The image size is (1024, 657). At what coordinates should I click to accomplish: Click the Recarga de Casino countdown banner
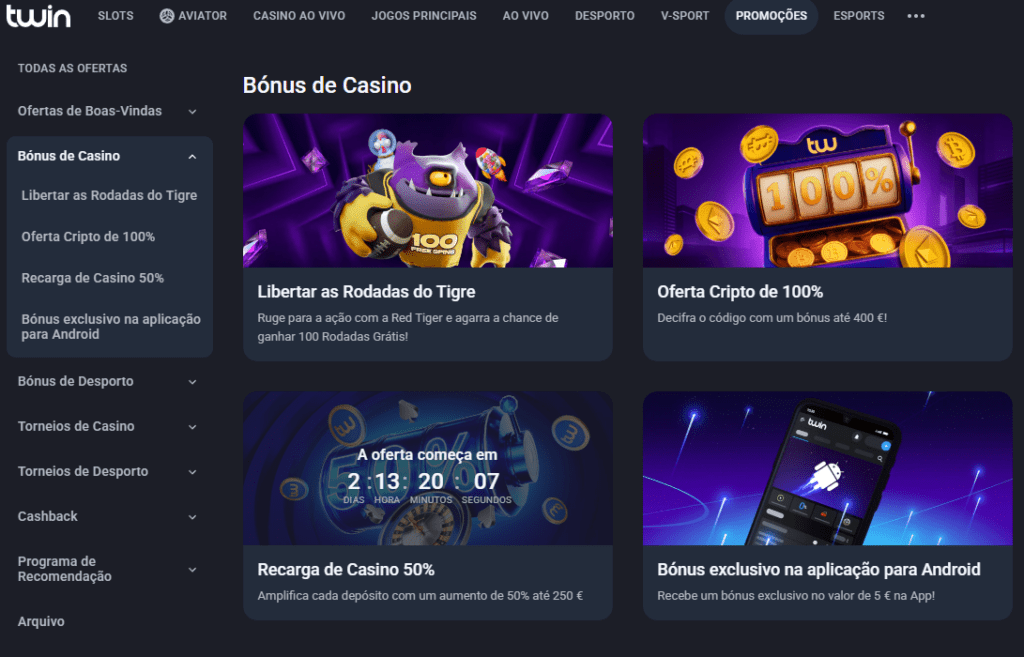pyautogui.click(x=428, y=468)
